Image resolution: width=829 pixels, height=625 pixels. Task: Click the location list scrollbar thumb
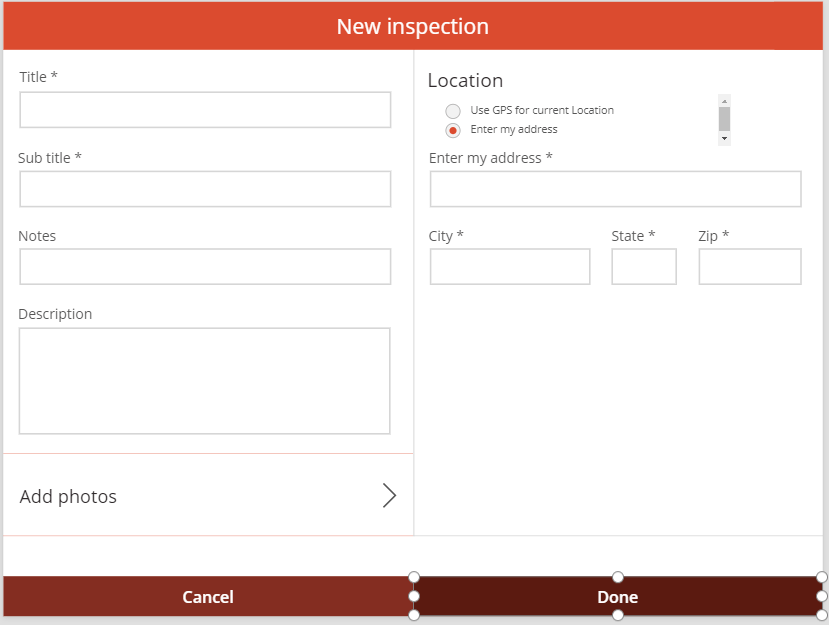point(724,119)
